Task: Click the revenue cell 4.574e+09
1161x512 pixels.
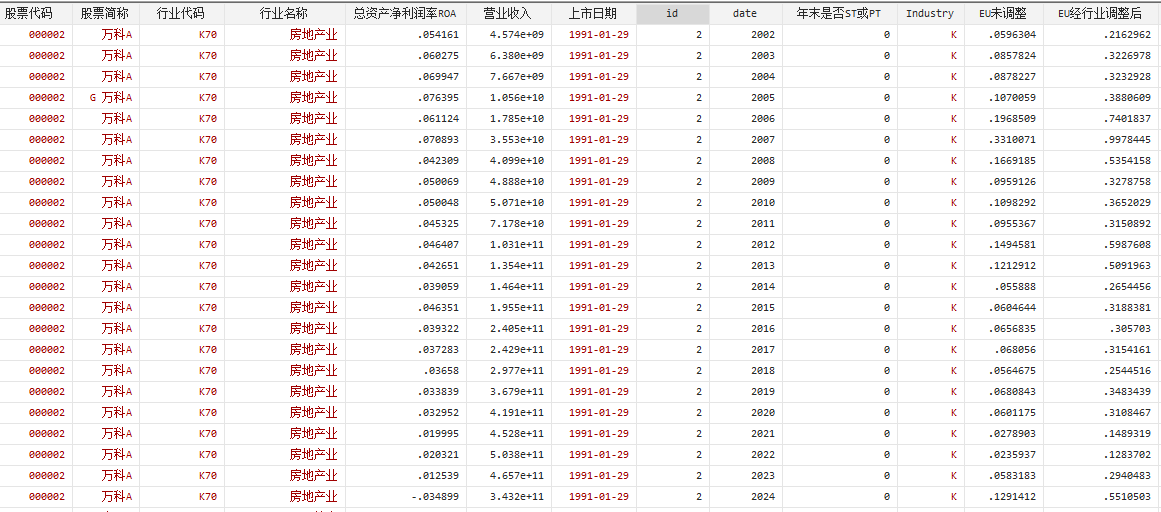Action: (x=516, y=35)
